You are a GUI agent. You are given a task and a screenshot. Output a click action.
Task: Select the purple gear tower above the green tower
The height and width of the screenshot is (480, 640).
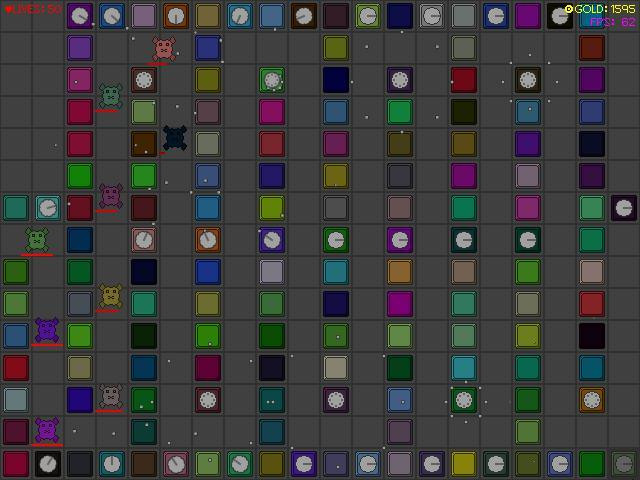pyautogui.click(x=400, y=80)
